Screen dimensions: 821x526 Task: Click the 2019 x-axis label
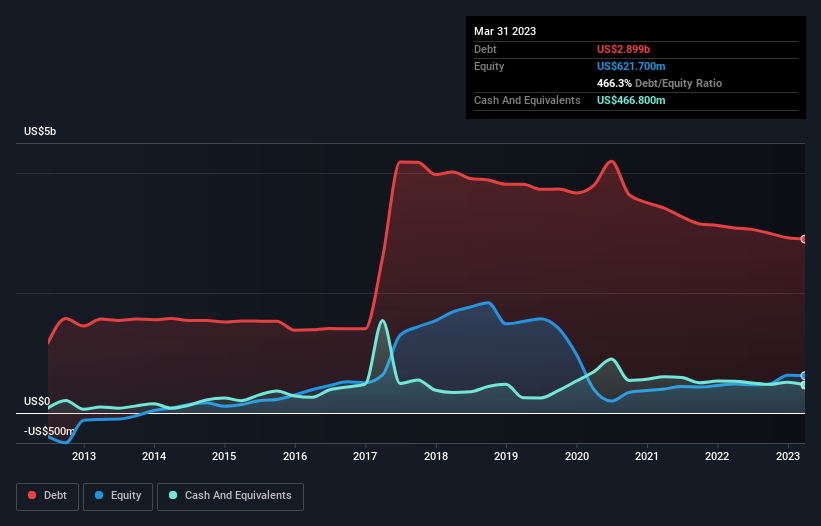(x=506, y=456)
